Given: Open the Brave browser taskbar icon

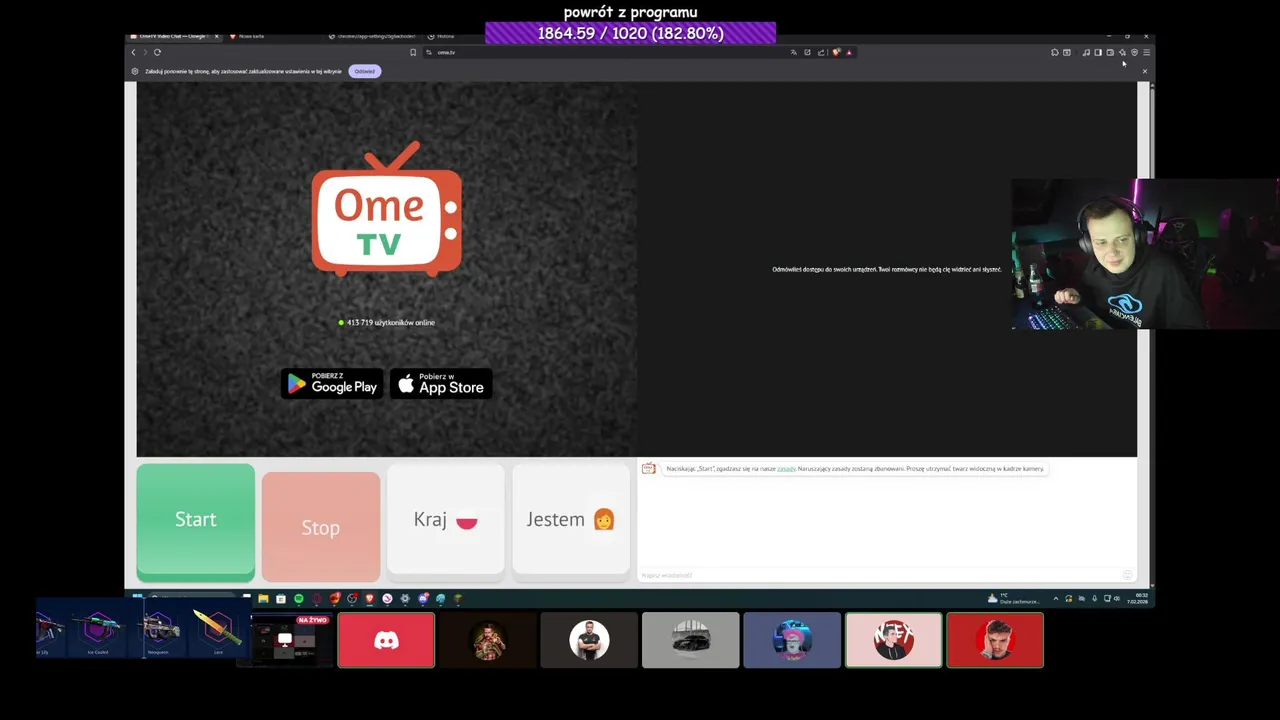Looking at the screenshot, I should (369, 599).
